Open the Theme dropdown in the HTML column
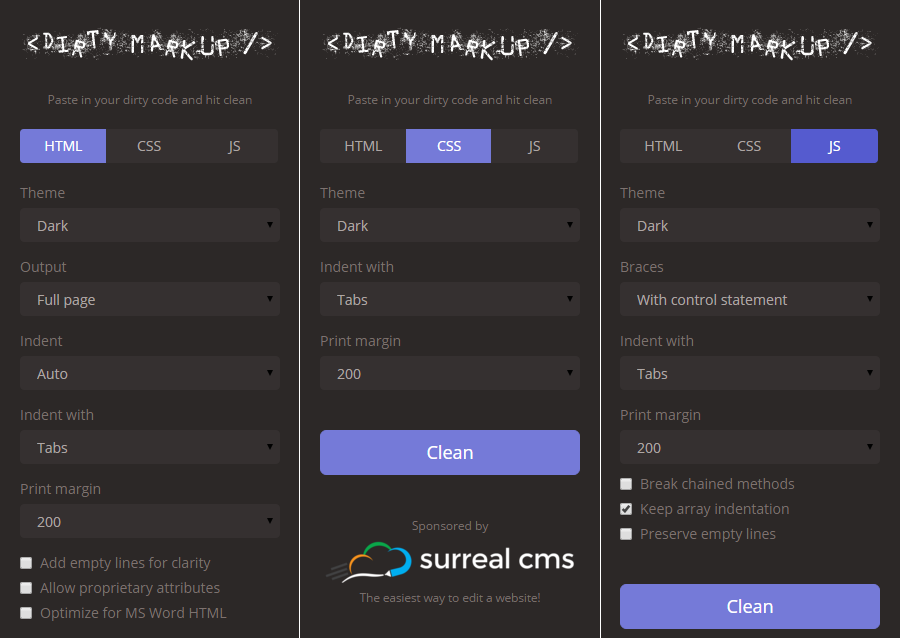Screen dimensions: 900x638 (150, 225)
